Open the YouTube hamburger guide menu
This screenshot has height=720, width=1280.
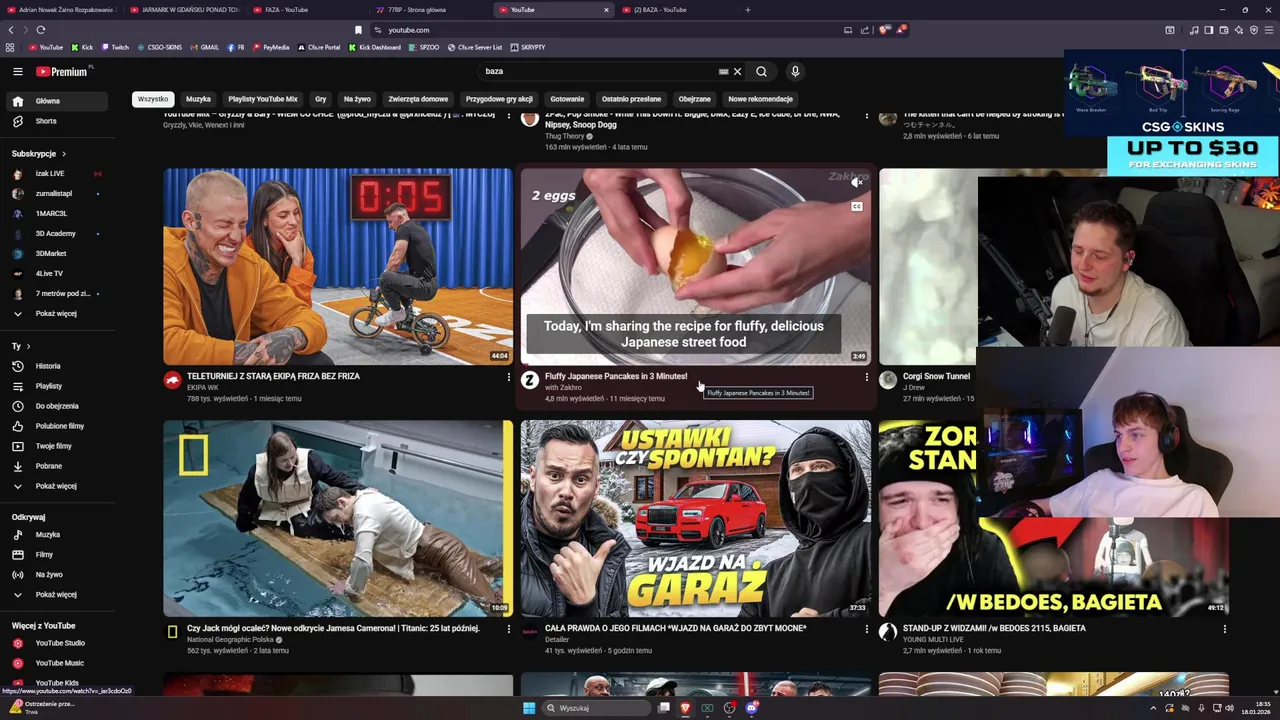point(17,71)
